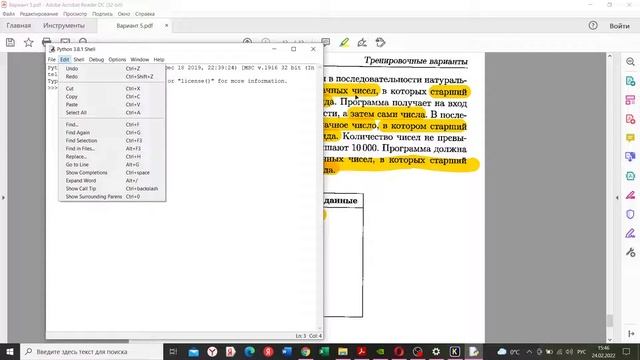This screenshot has width=640, height=360.
Task: Choose Find Selection from the Edit menu
Action: 112,140
